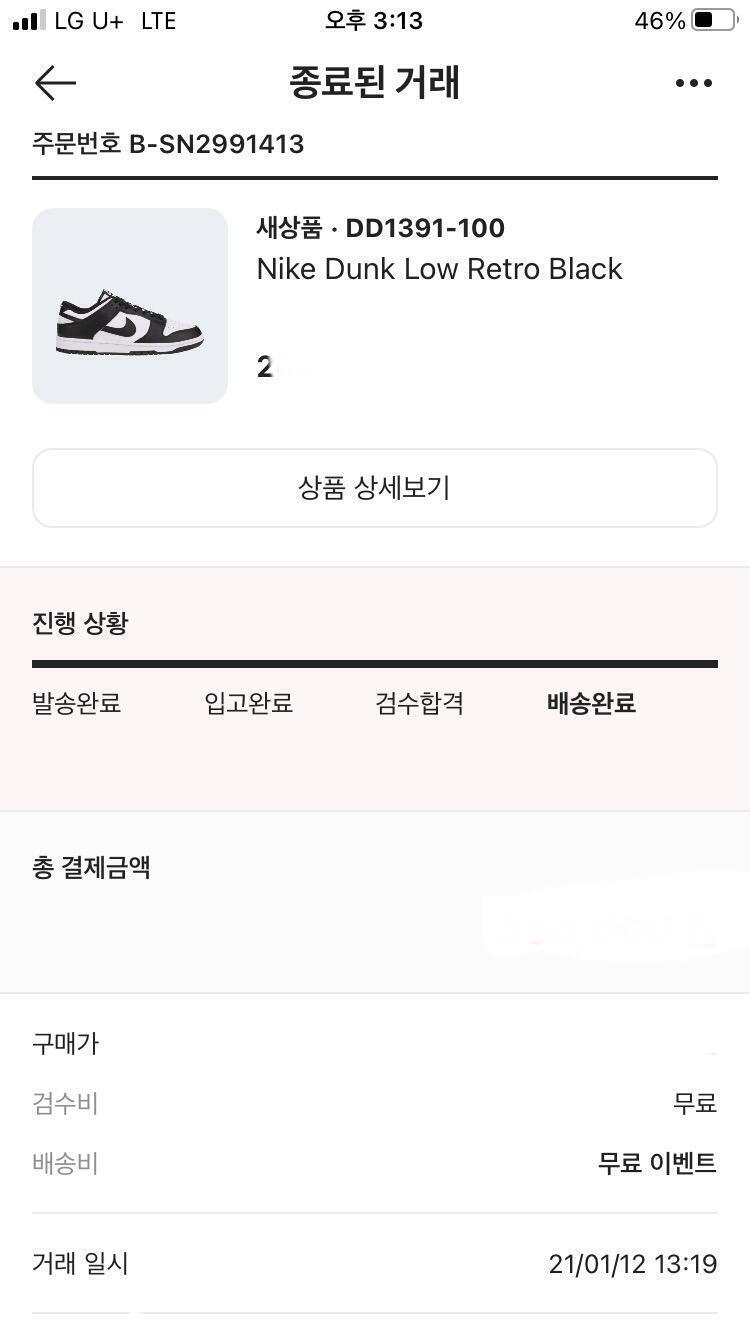Viewport: 750px width, 1334px height.
Task: Select the 발송완료 progress step
Action: 77,703
